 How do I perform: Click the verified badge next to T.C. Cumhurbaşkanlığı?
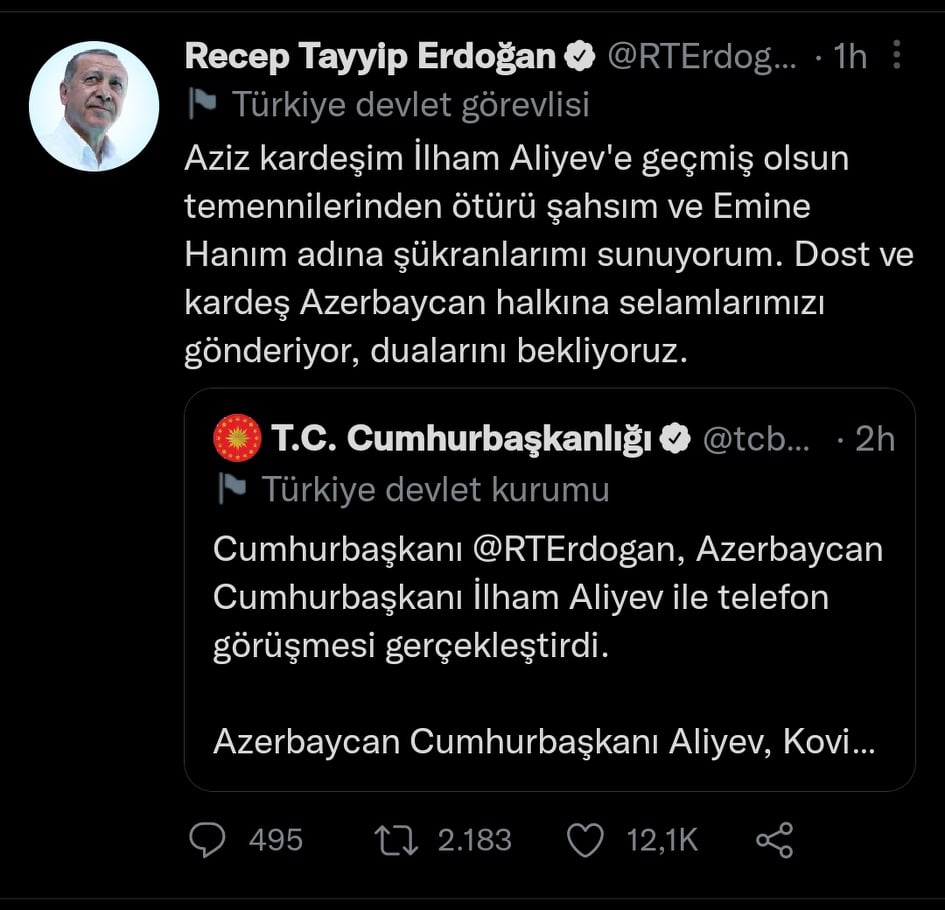click(676, 439)
